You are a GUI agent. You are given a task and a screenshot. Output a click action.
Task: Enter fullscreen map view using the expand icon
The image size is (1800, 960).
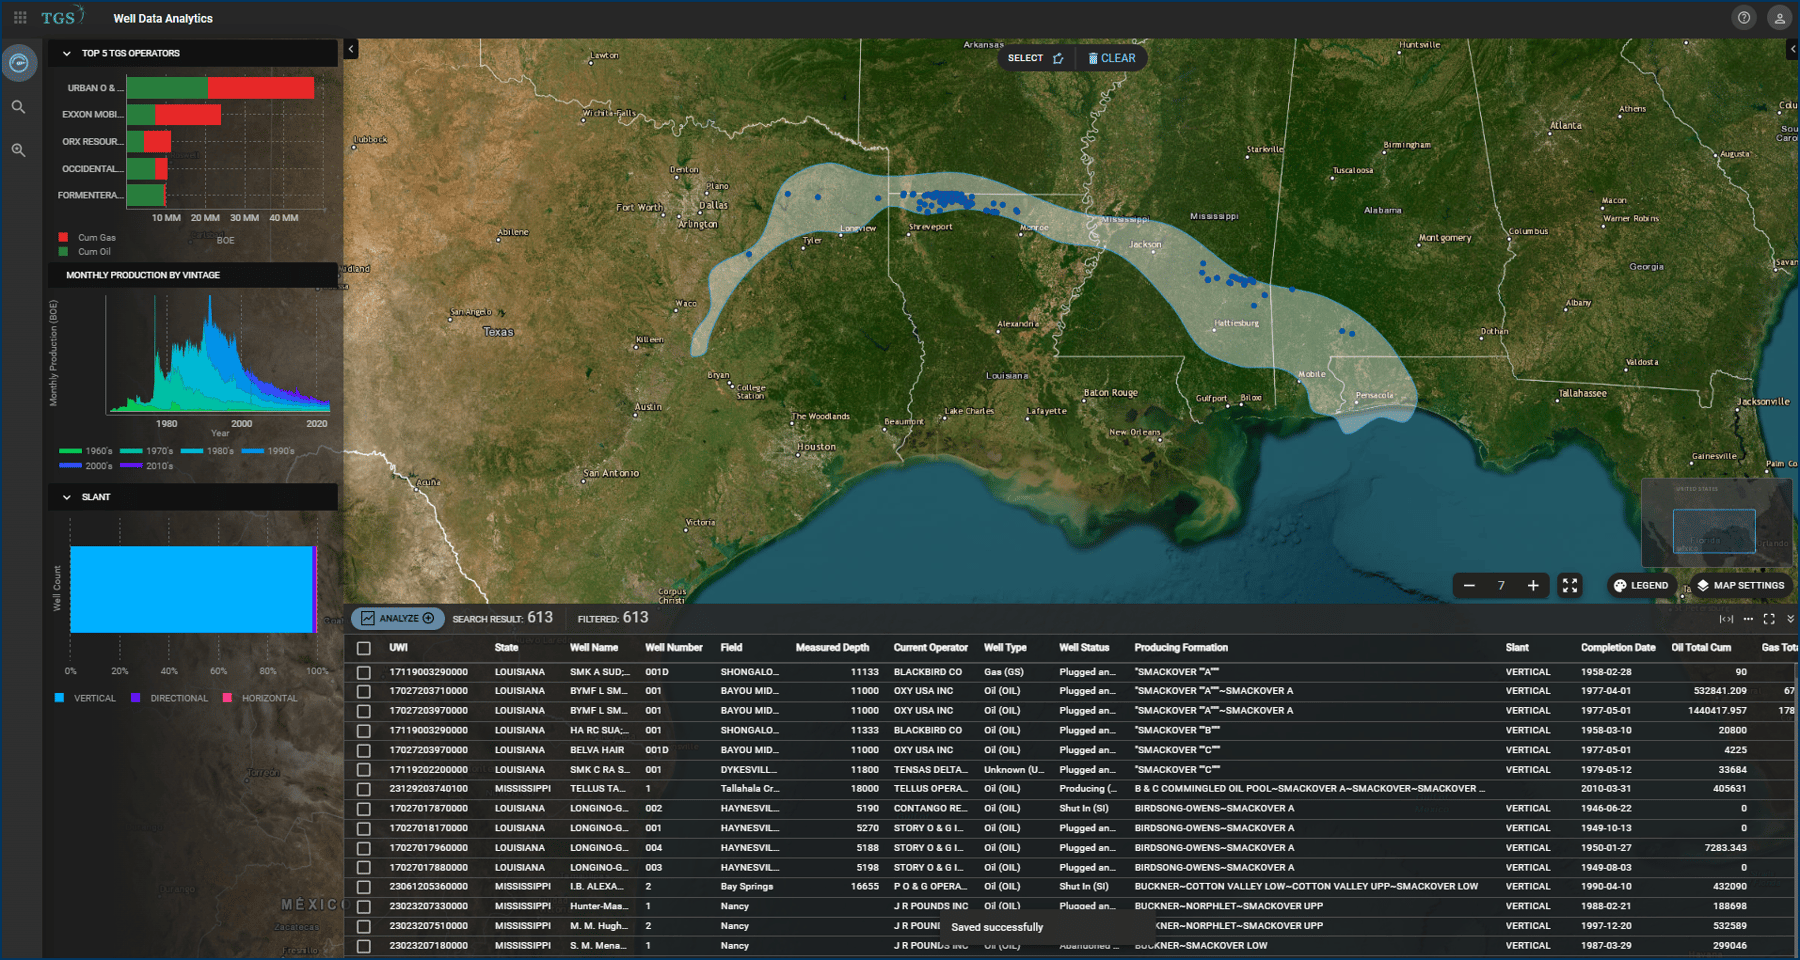click(1569, 585)
